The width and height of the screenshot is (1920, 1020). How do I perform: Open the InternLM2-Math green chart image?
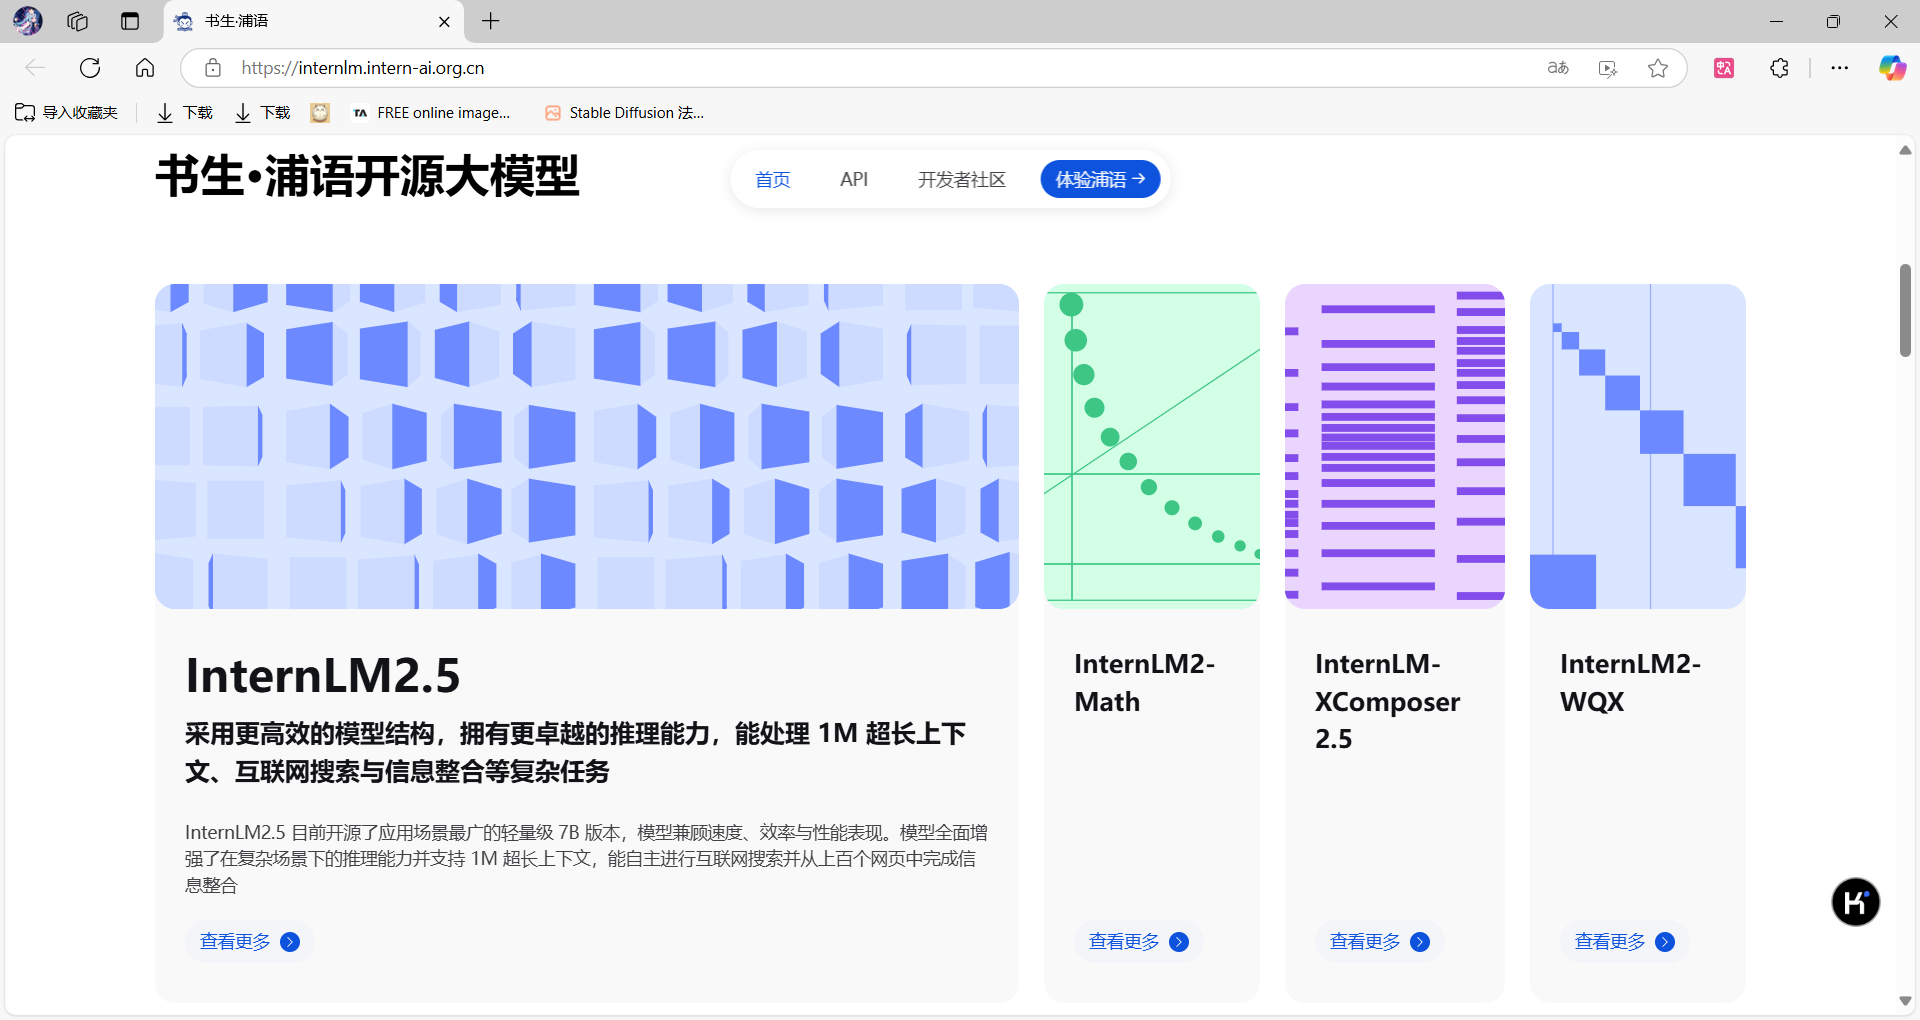click(1152, 446)
